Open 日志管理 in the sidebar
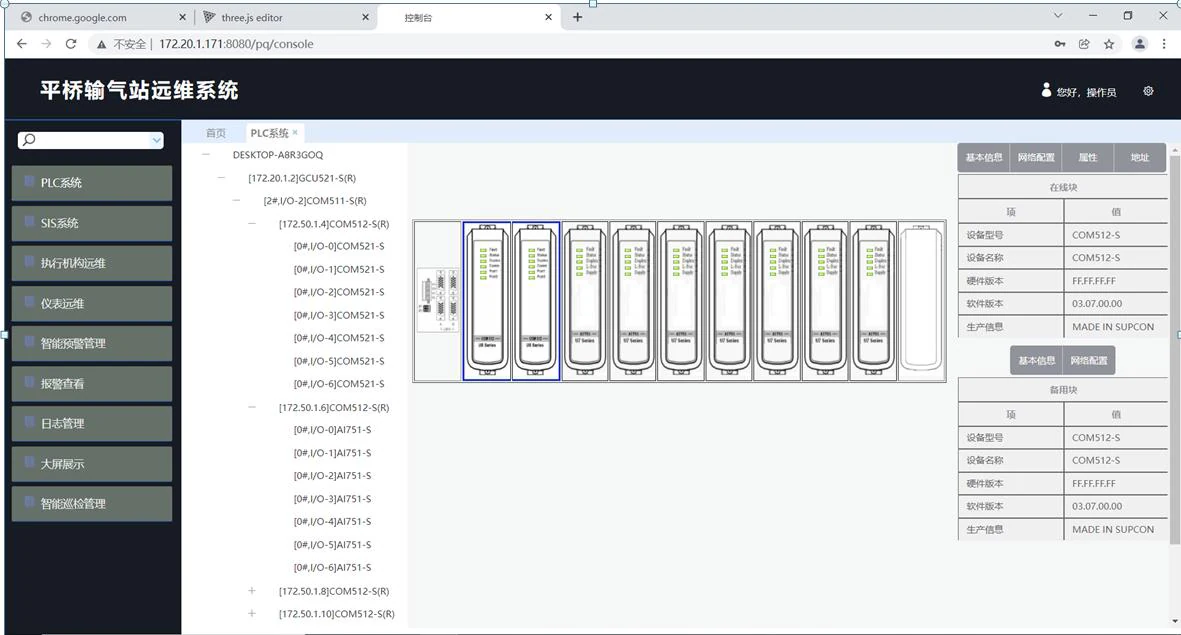The image size is (1181, 635). [x=92, y=423]
